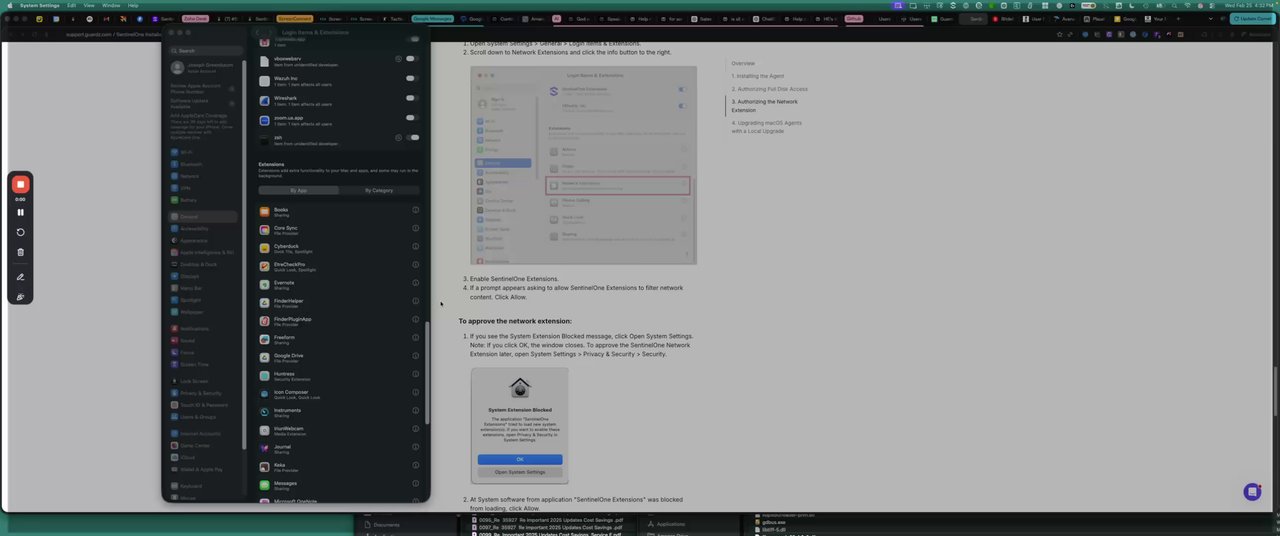The height and width of the screenshot is (536, 1280).
Task: Click the Messages app icon
Action: coord(264,484)
